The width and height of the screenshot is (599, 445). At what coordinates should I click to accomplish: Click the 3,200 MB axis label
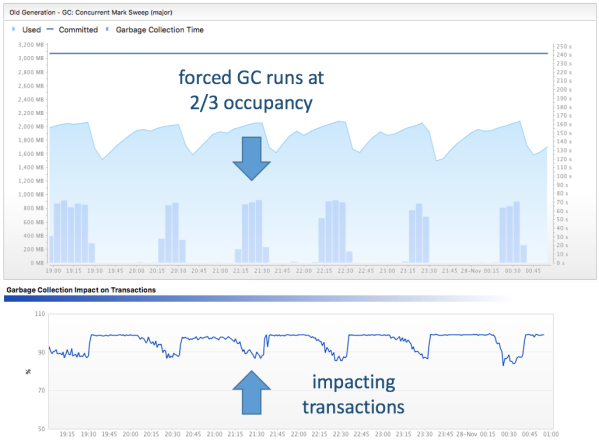pos(31,45)
